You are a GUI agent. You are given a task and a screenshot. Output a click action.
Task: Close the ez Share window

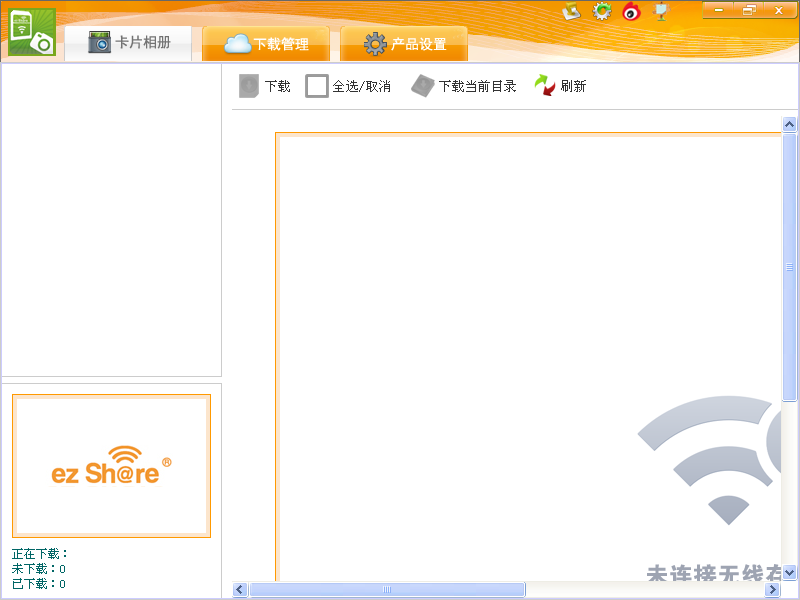(x=779, y=10)
